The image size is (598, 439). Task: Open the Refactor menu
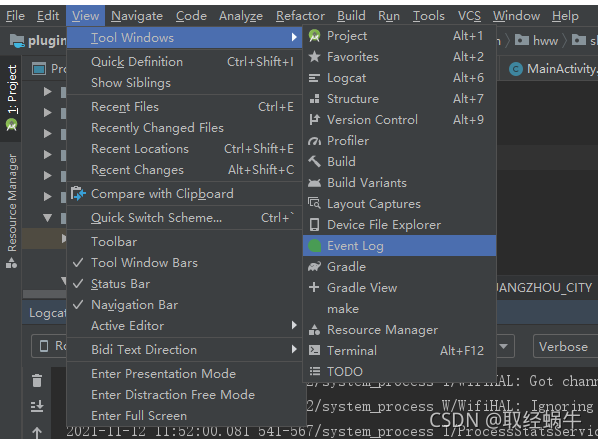[x=300, y=16]
